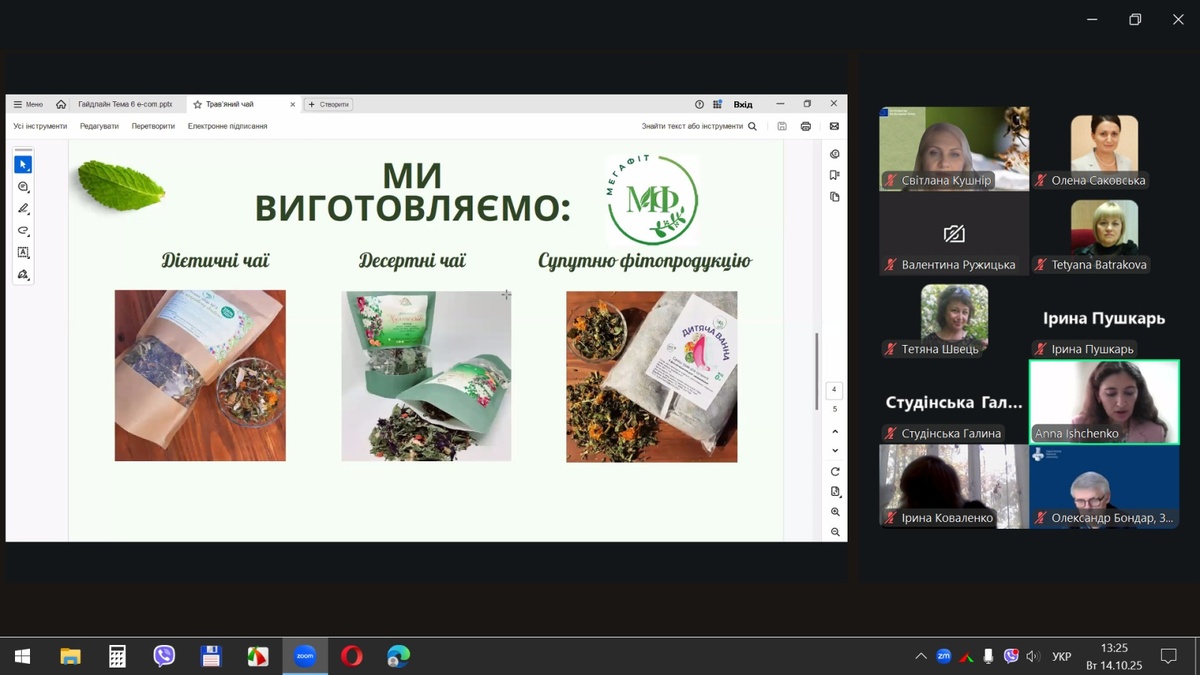1200x675 pixels.
Task: Click the print icon in Acrobat
Action: (x=806, y=127)
